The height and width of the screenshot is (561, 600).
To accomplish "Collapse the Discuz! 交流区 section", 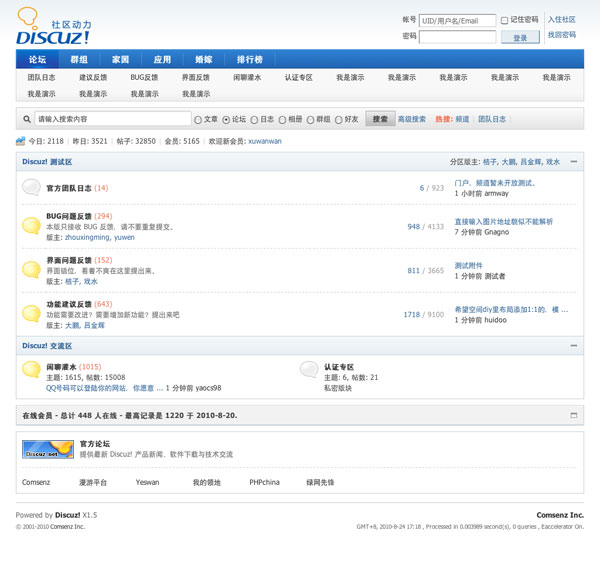I will pyautogui.click(x=573, y=346).
